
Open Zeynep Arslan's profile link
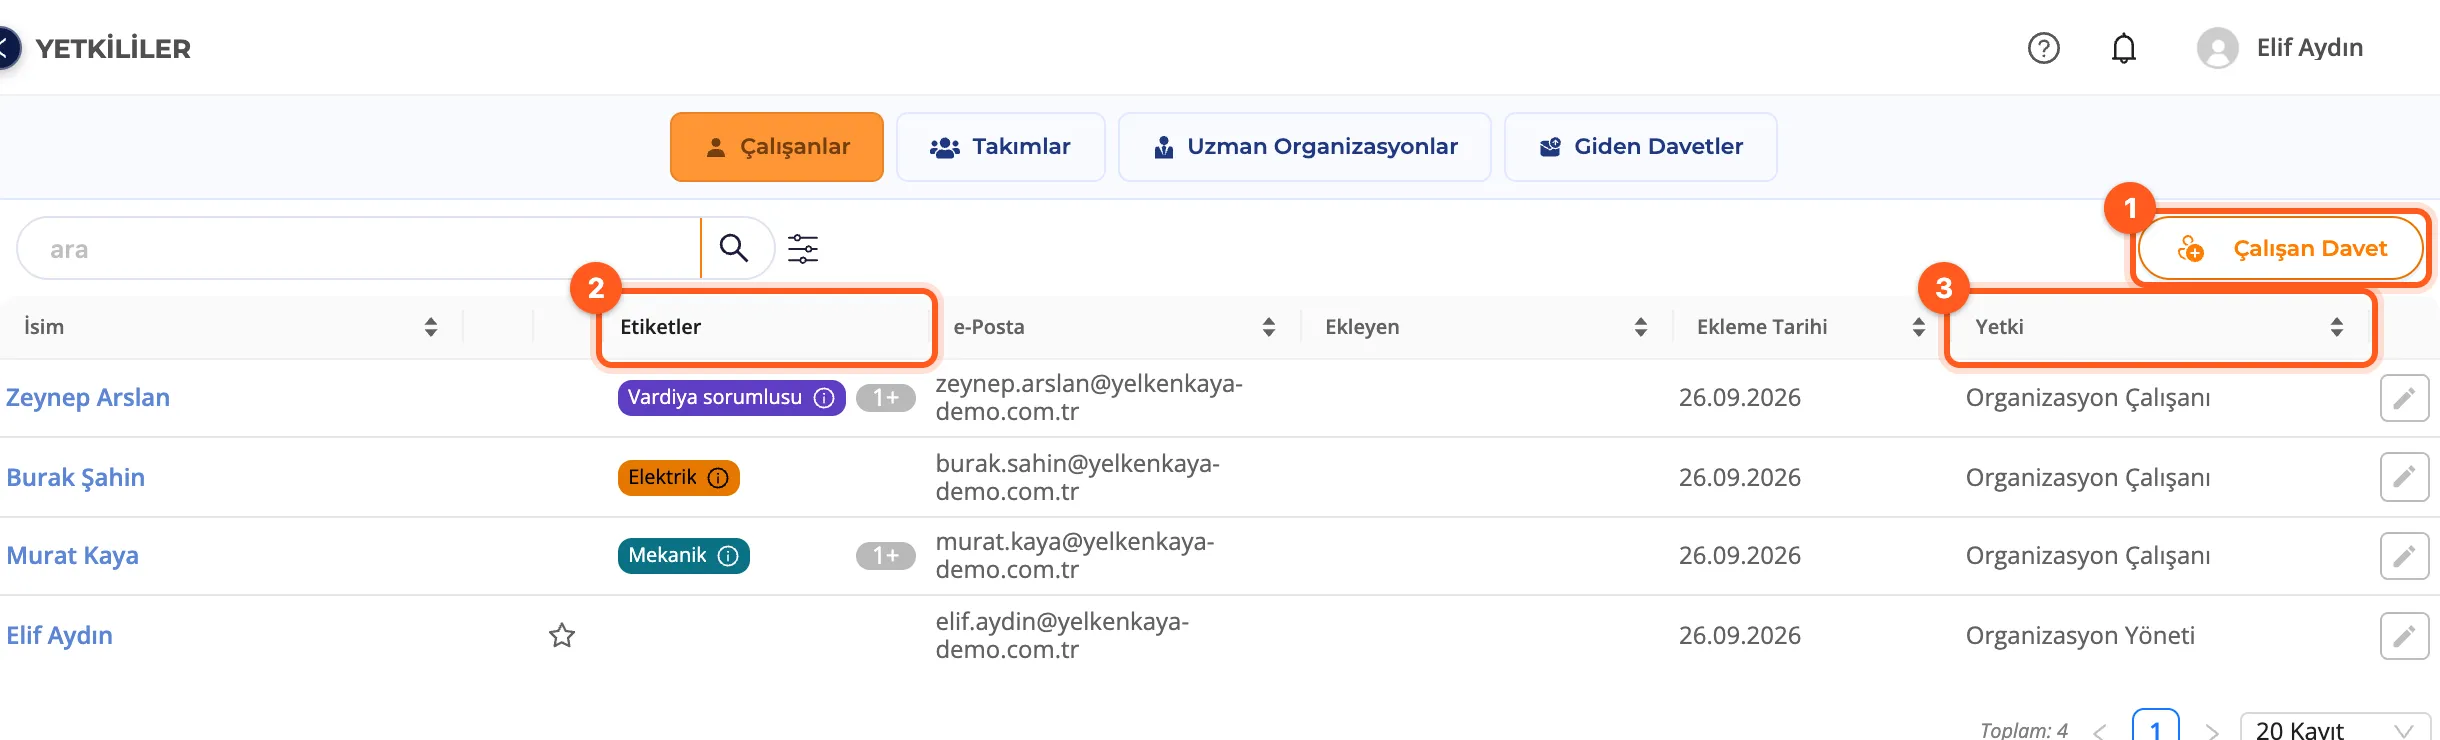(x=88, y=398)
